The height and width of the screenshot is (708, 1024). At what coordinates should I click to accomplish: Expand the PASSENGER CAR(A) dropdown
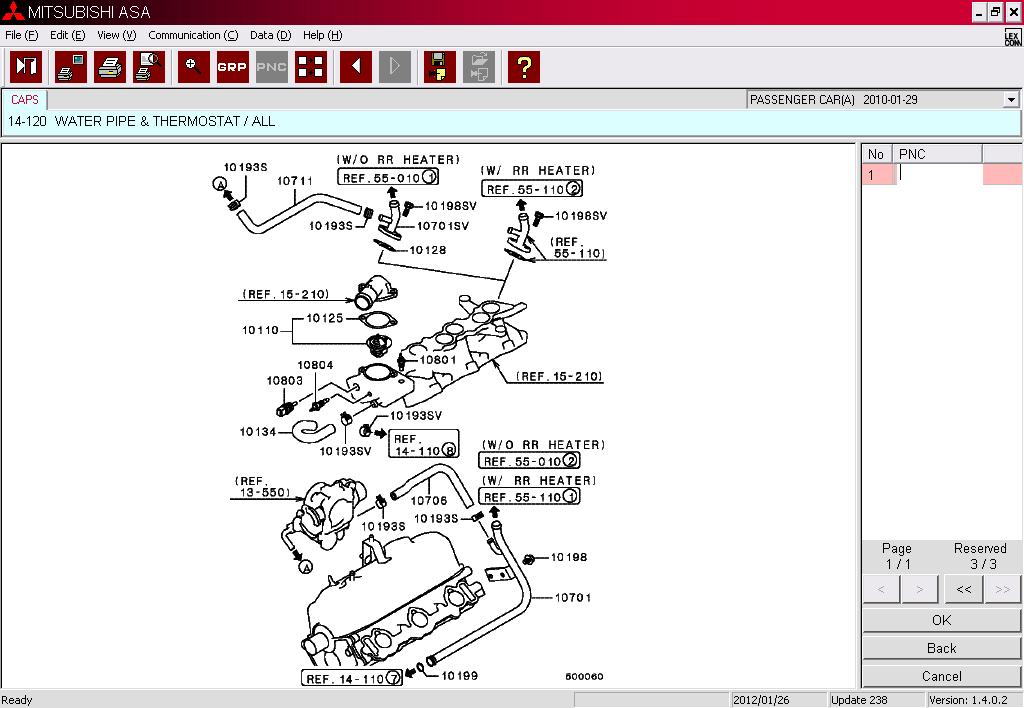(1011, 100)
